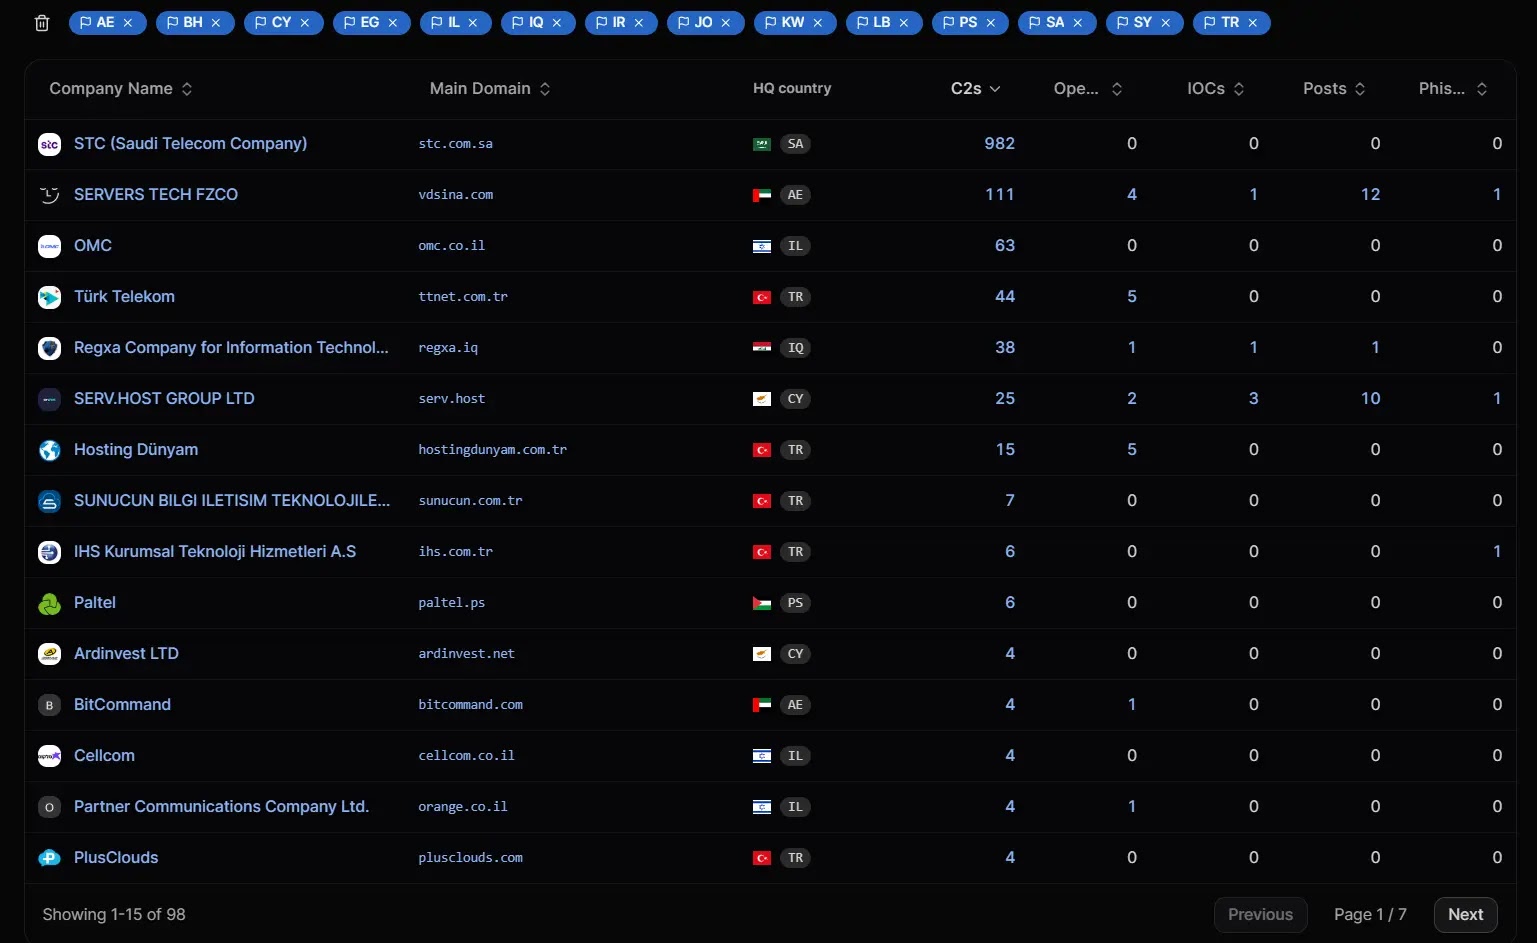The height and width of the screenshot is (943, 1537).
Task: Click the 982 C2s value for STC
Action: 999,144
